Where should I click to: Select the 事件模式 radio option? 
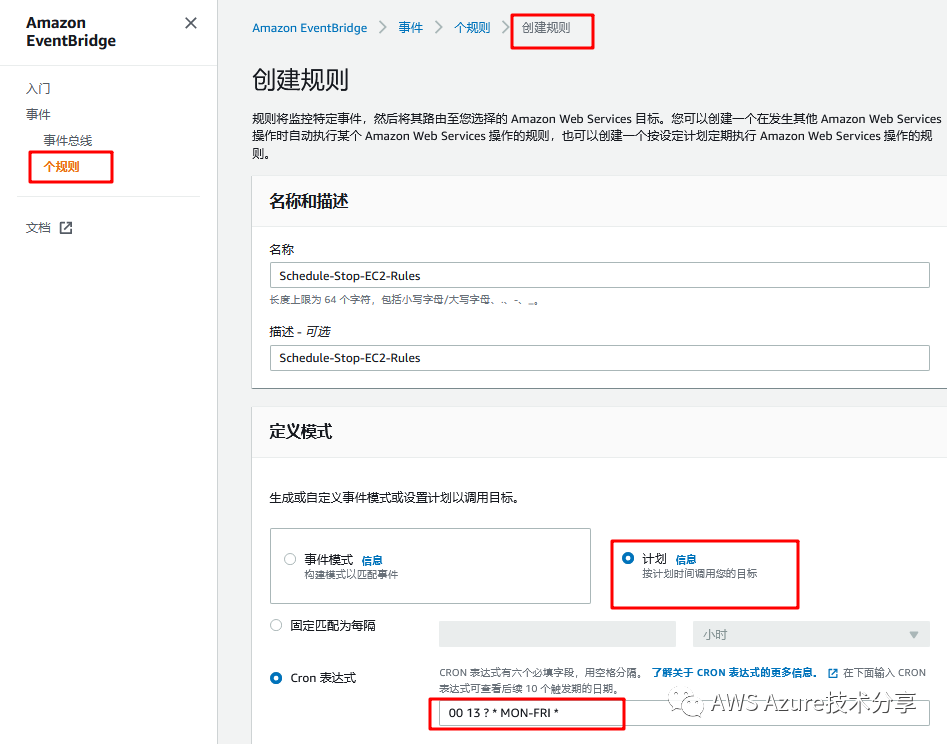(x=290, y=559)
